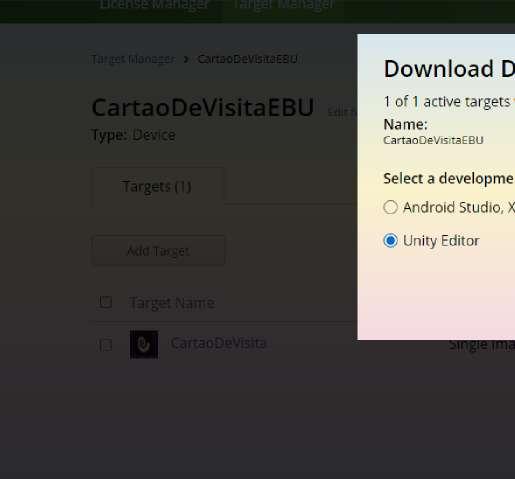Click the Unity Editor option label

441,241
